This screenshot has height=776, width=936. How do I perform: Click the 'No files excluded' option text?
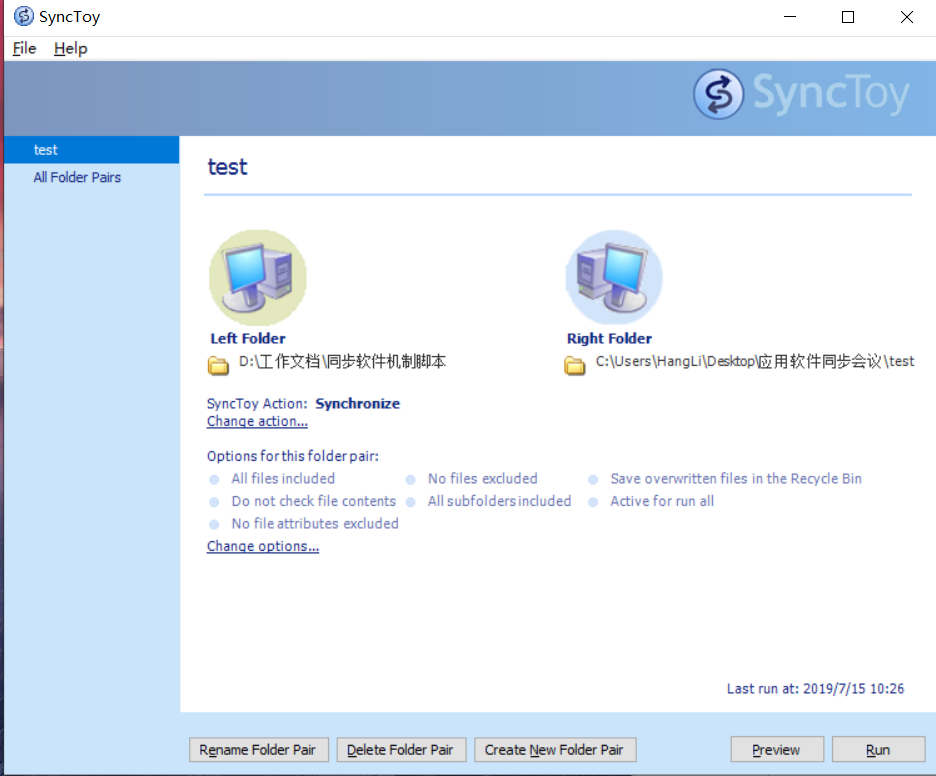(482, 479)
